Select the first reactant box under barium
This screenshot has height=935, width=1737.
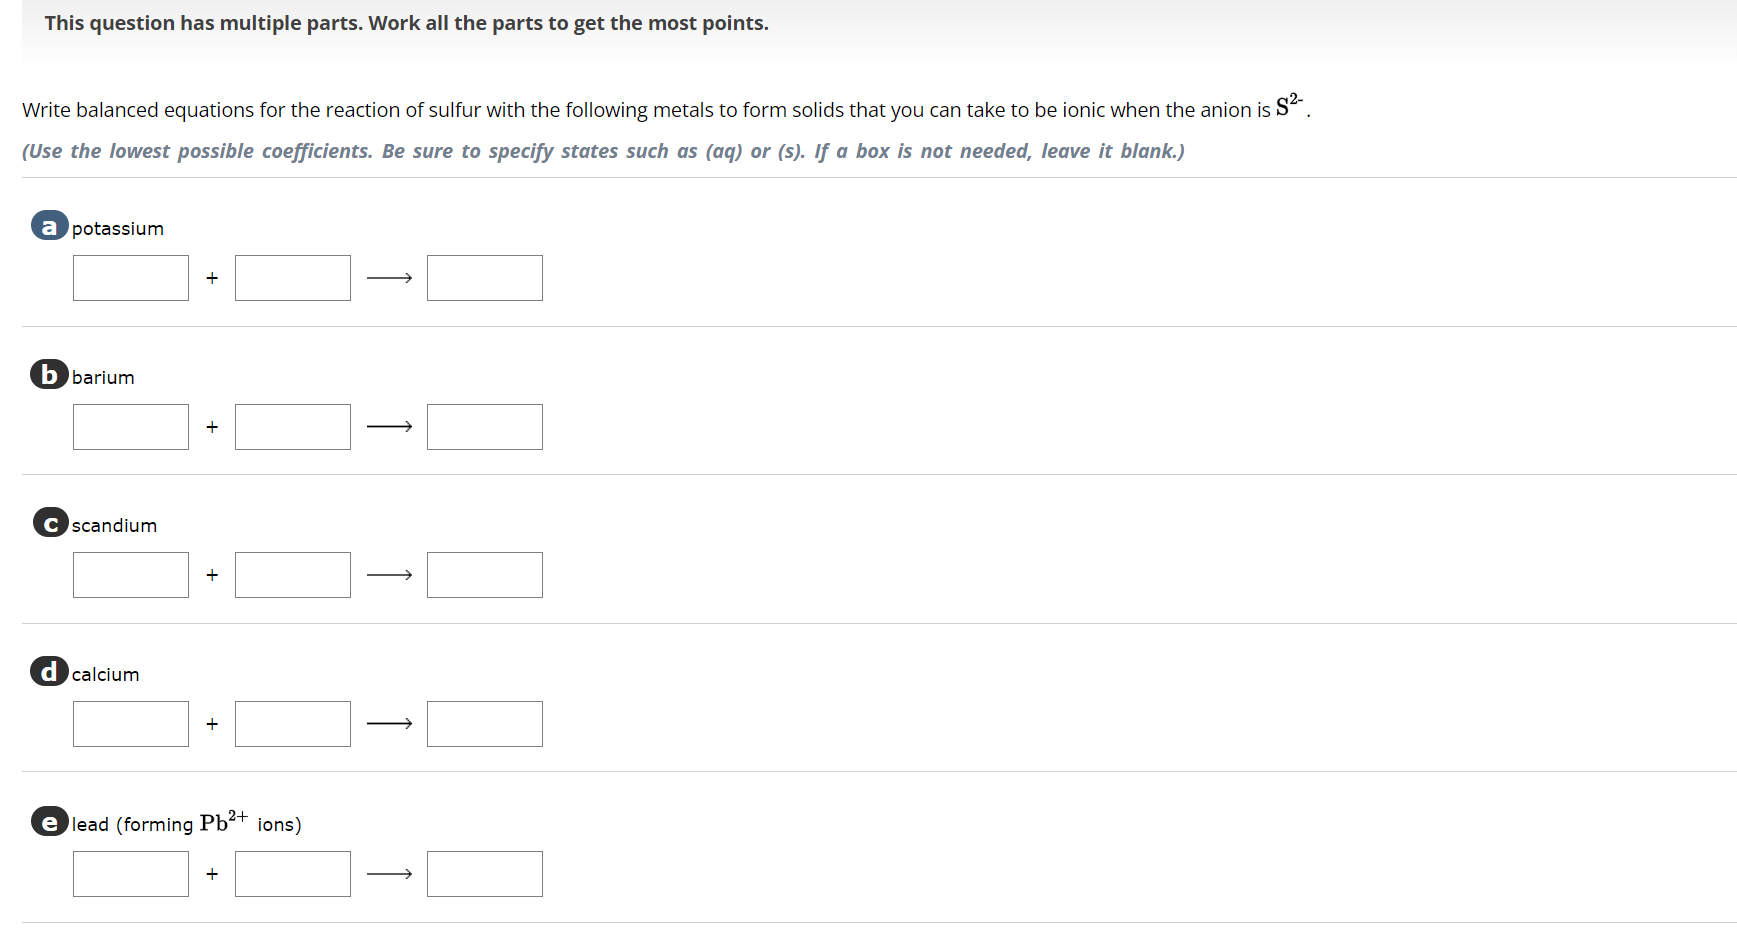pos(130,426)
